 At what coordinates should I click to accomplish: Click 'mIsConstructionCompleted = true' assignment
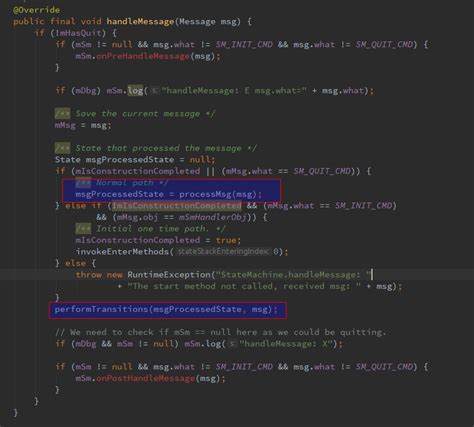[158, 240]
